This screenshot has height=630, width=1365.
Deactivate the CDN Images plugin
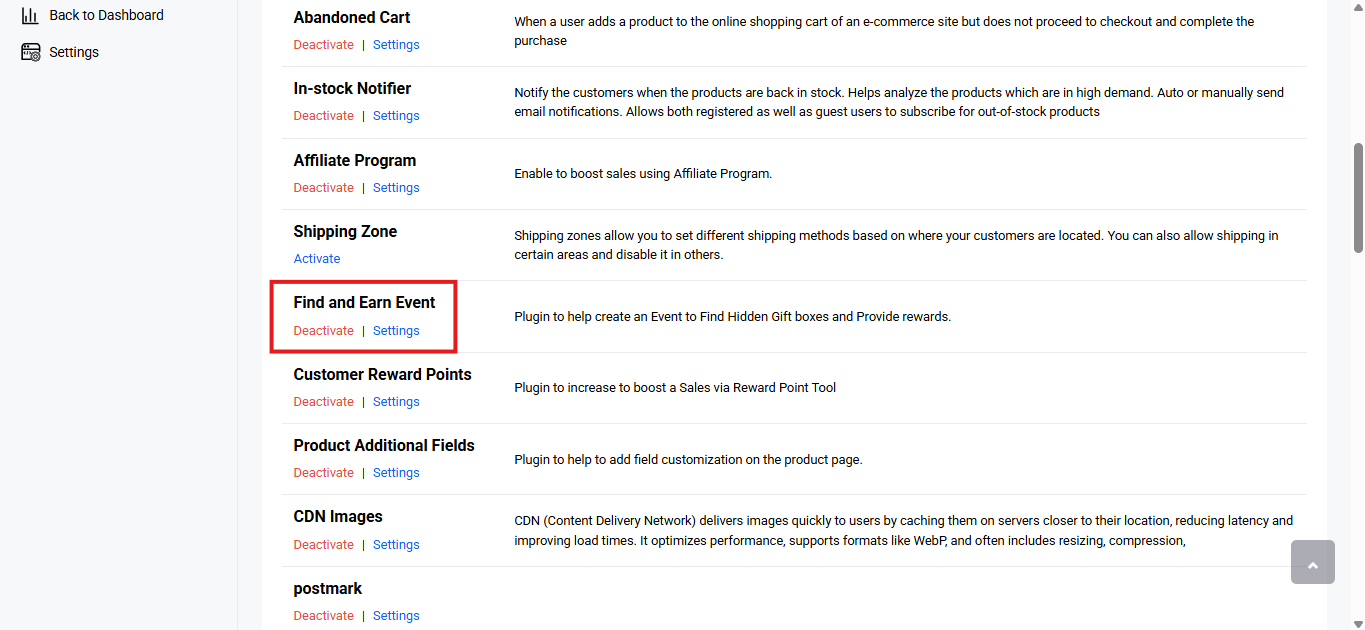click(x=323, y=545)
